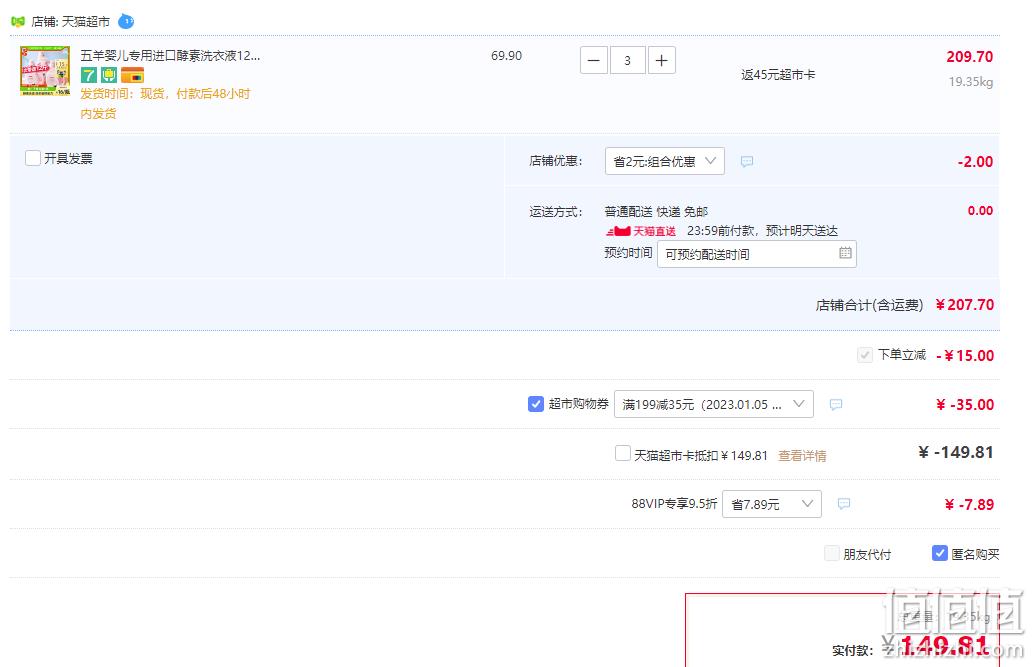1033x667 pixels.
Task: Click the ¥-7.89 VIP discount amount
Action: (x=969, y=505)
